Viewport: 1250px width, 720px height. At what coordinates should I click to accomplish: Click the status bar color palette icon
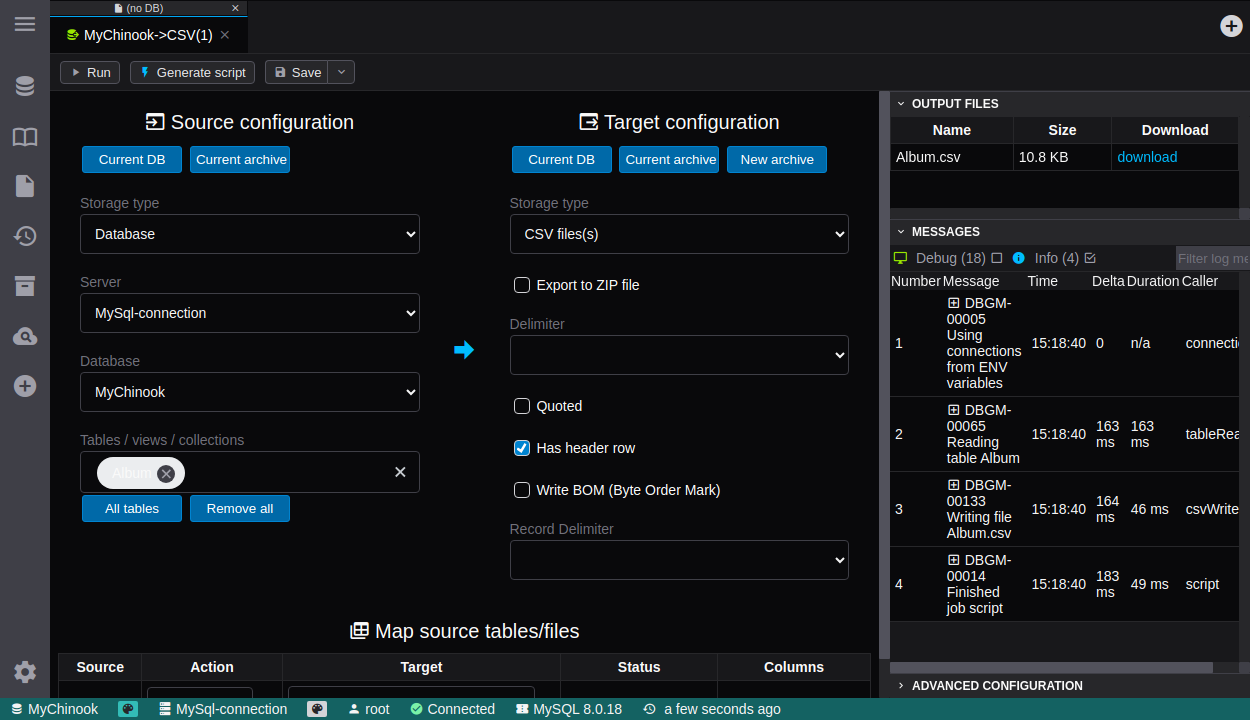pyautogui.click(x=128, y=709)
